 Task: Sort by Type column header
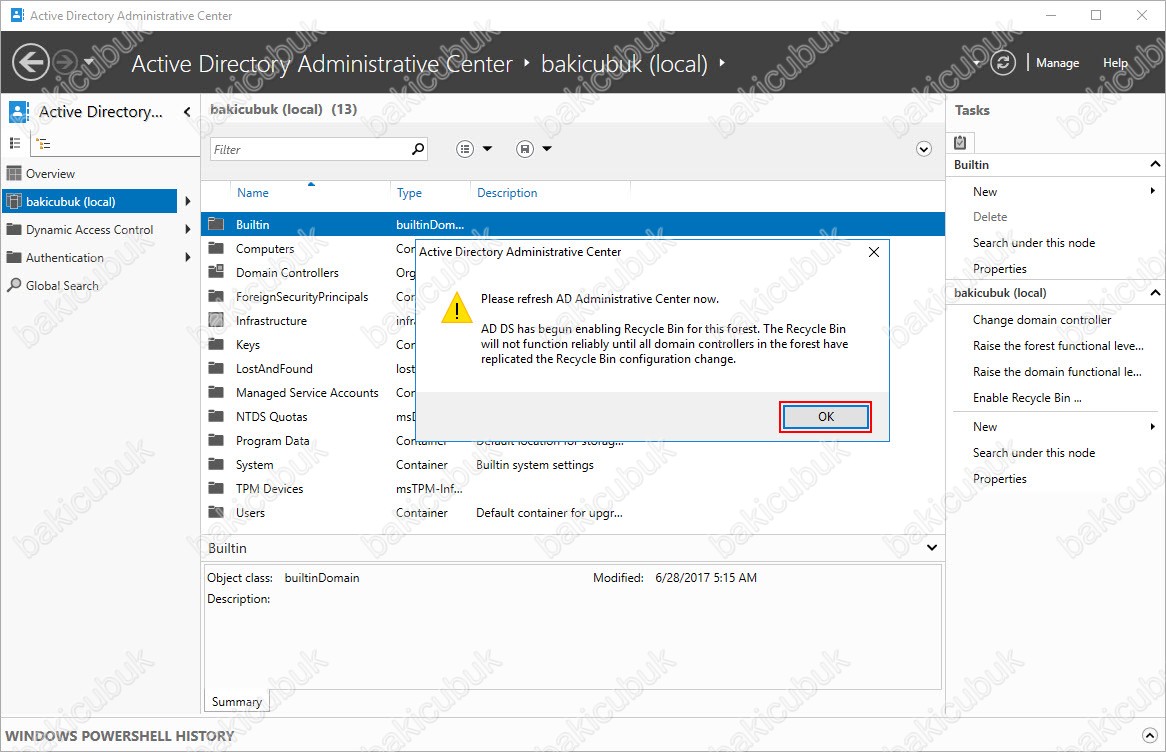(409, 193)
